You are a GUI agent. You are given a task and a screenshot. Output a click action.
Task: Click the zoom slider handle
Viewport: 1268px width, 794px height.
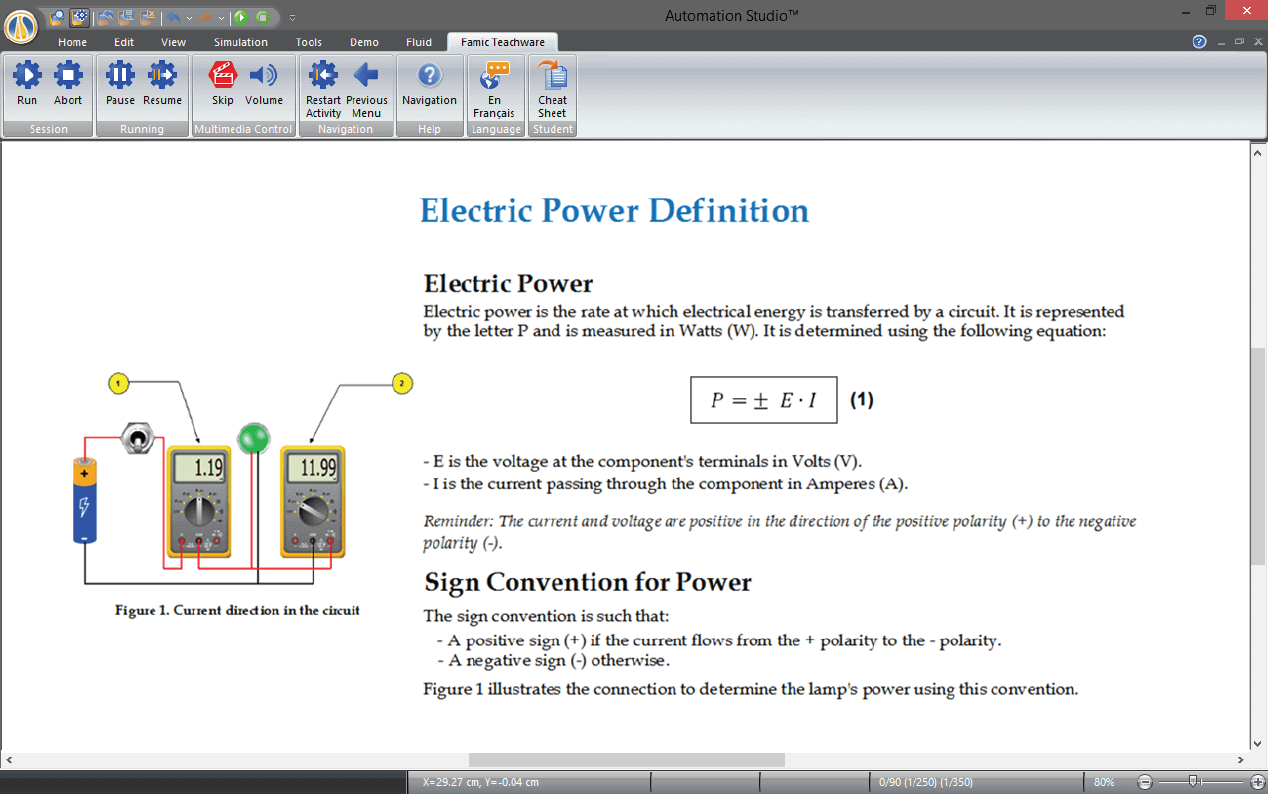point(1193,781)
